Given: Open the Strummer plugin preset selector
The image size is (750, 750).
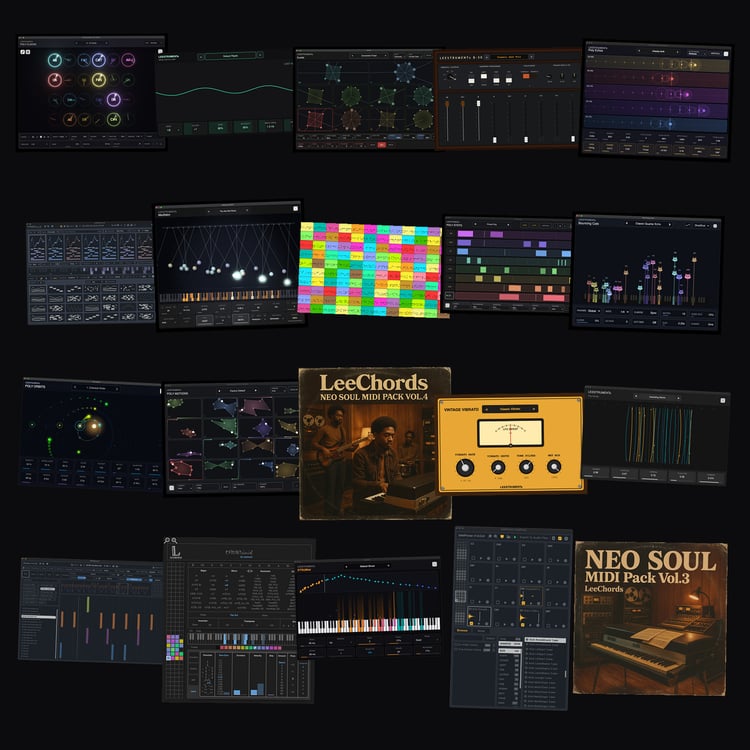Looking at the screenshot, I should [367, 566].
